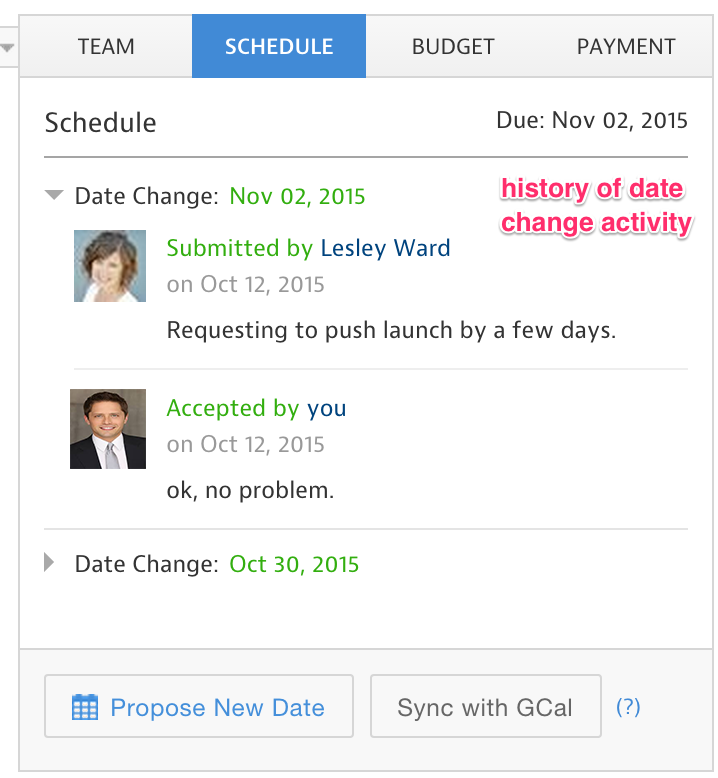Open the Lesley Ward name link
Screen dimensions: 718x778
385,248
